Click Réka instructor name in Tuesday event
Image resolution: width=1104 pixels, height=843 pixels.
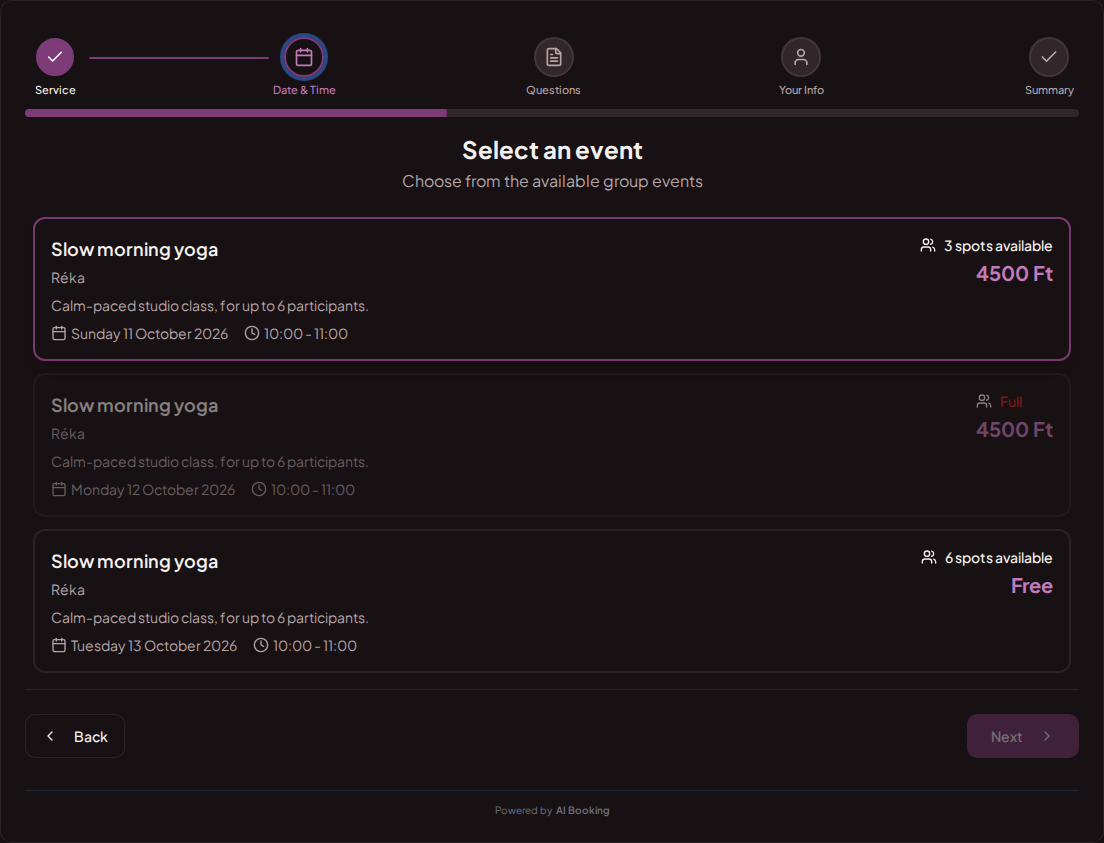coord(68,590)
